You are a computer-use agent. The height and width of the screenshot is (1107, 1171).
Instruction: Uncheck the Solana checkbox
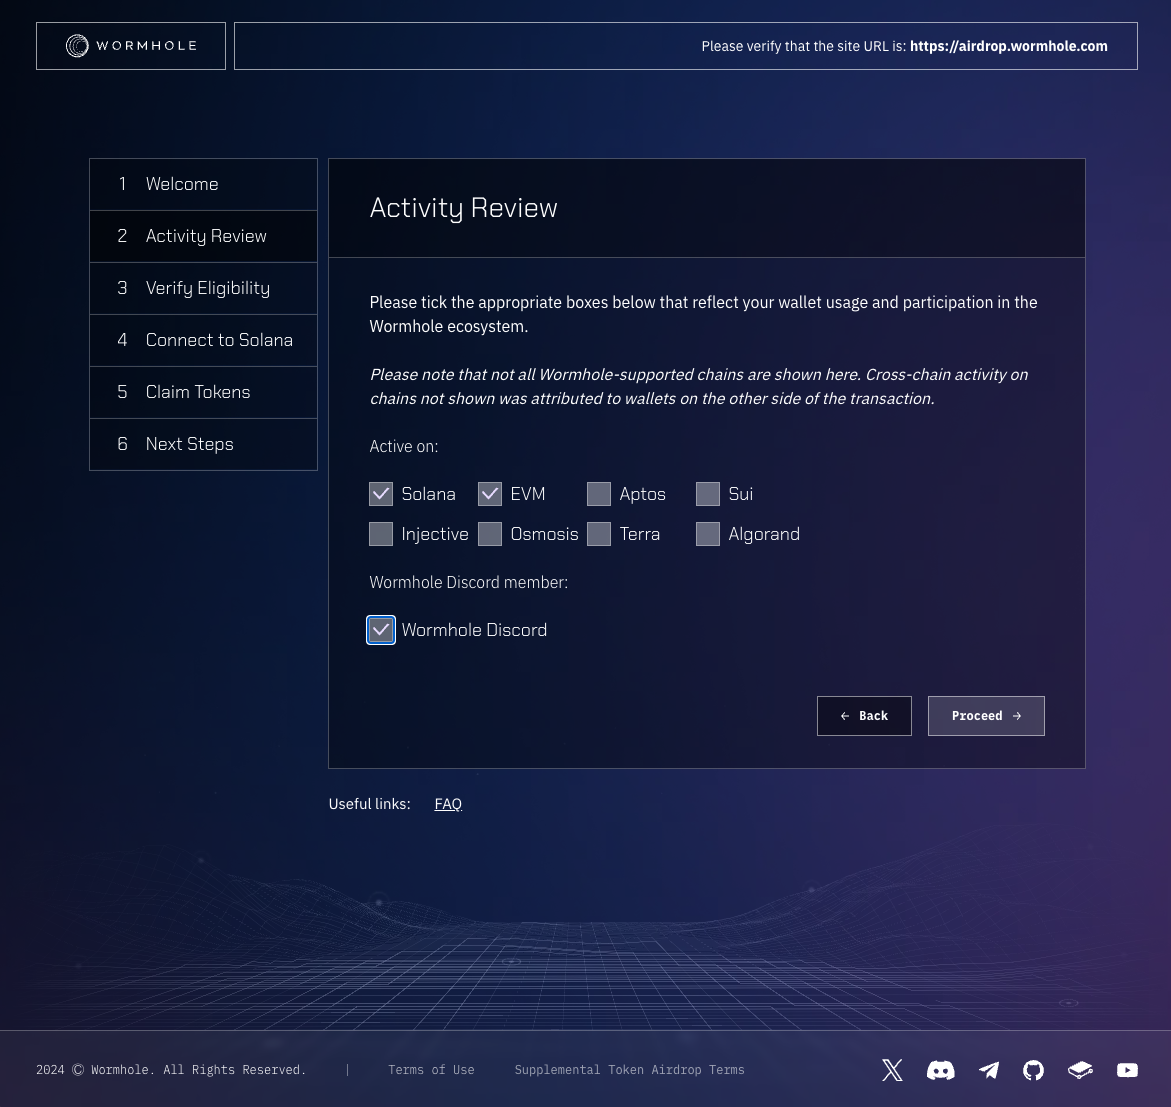coord(381,494)
